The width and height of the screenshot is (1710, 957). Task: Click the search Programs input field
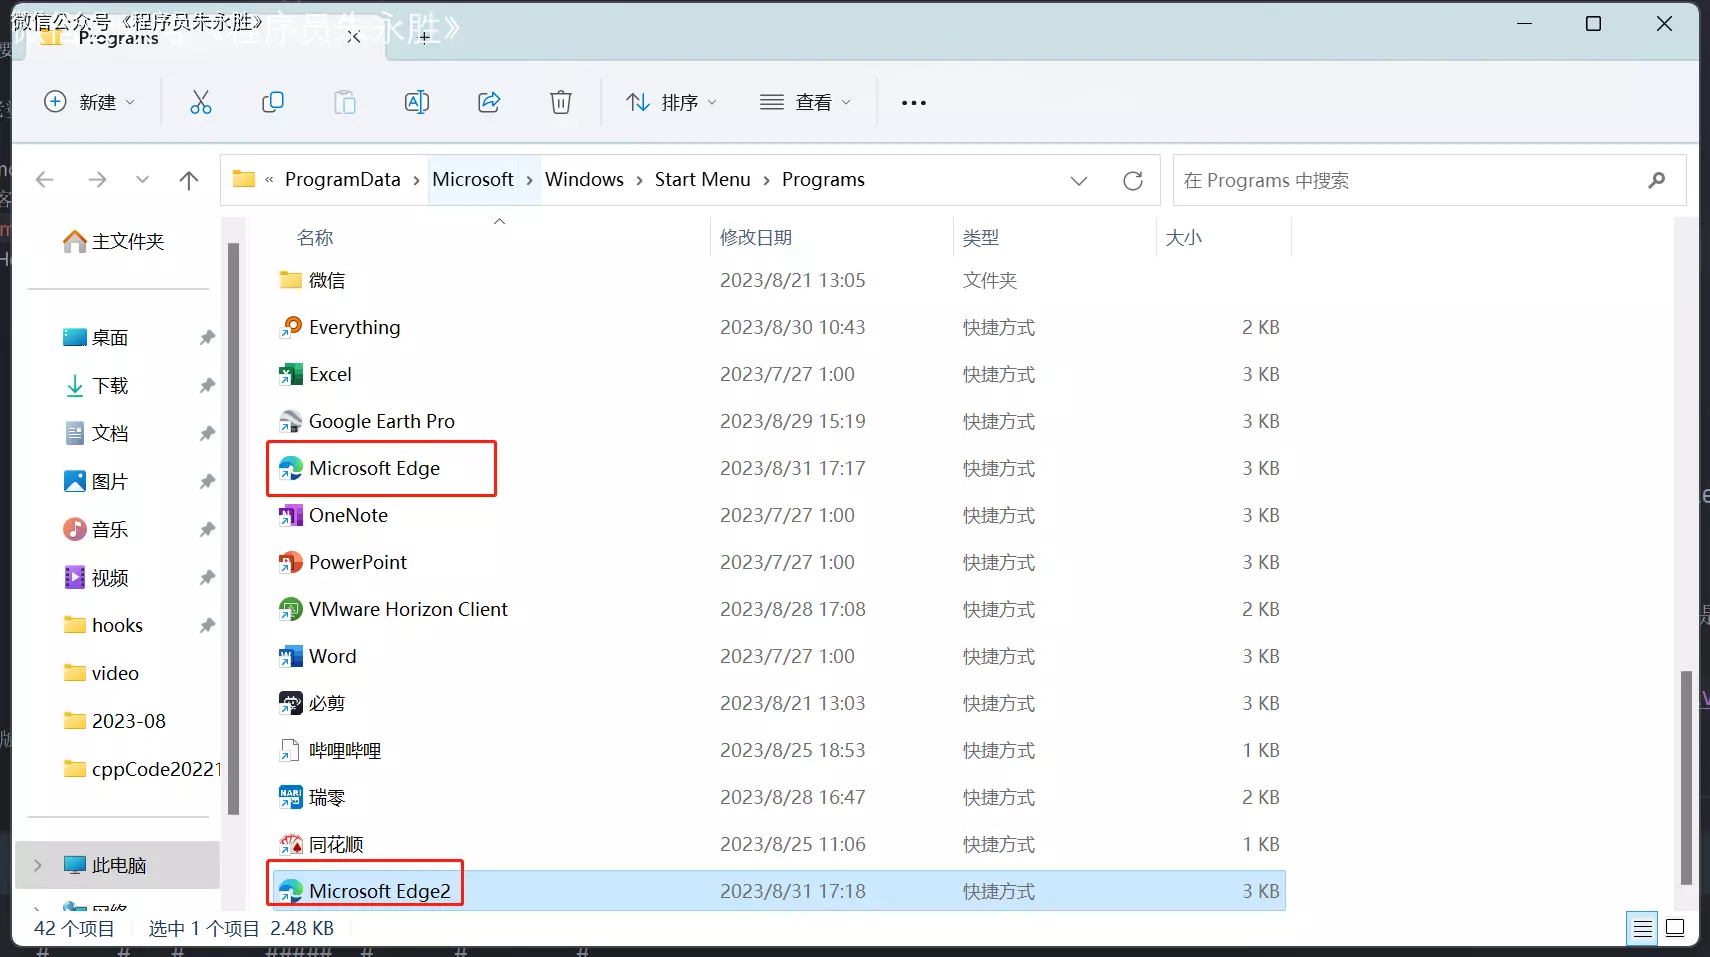[1410, 180]
